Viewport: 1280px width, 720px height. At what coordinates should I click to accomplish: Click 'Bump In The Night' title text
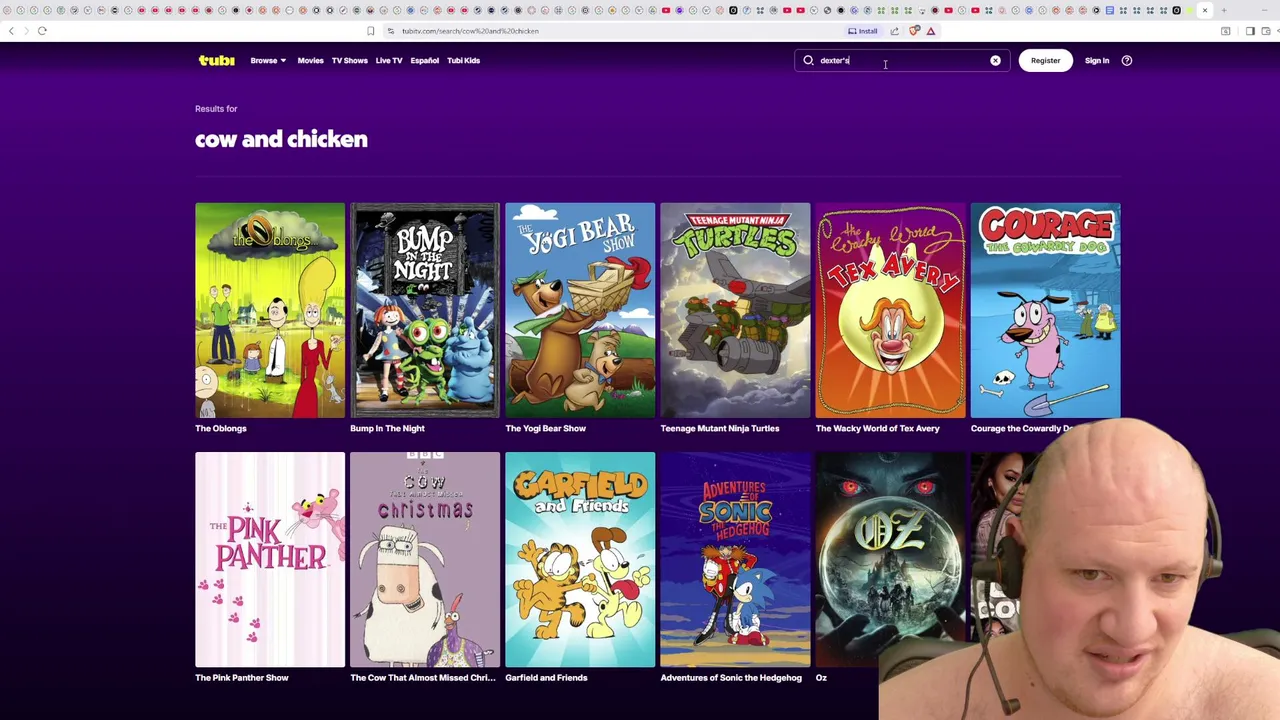click(387, 428)
